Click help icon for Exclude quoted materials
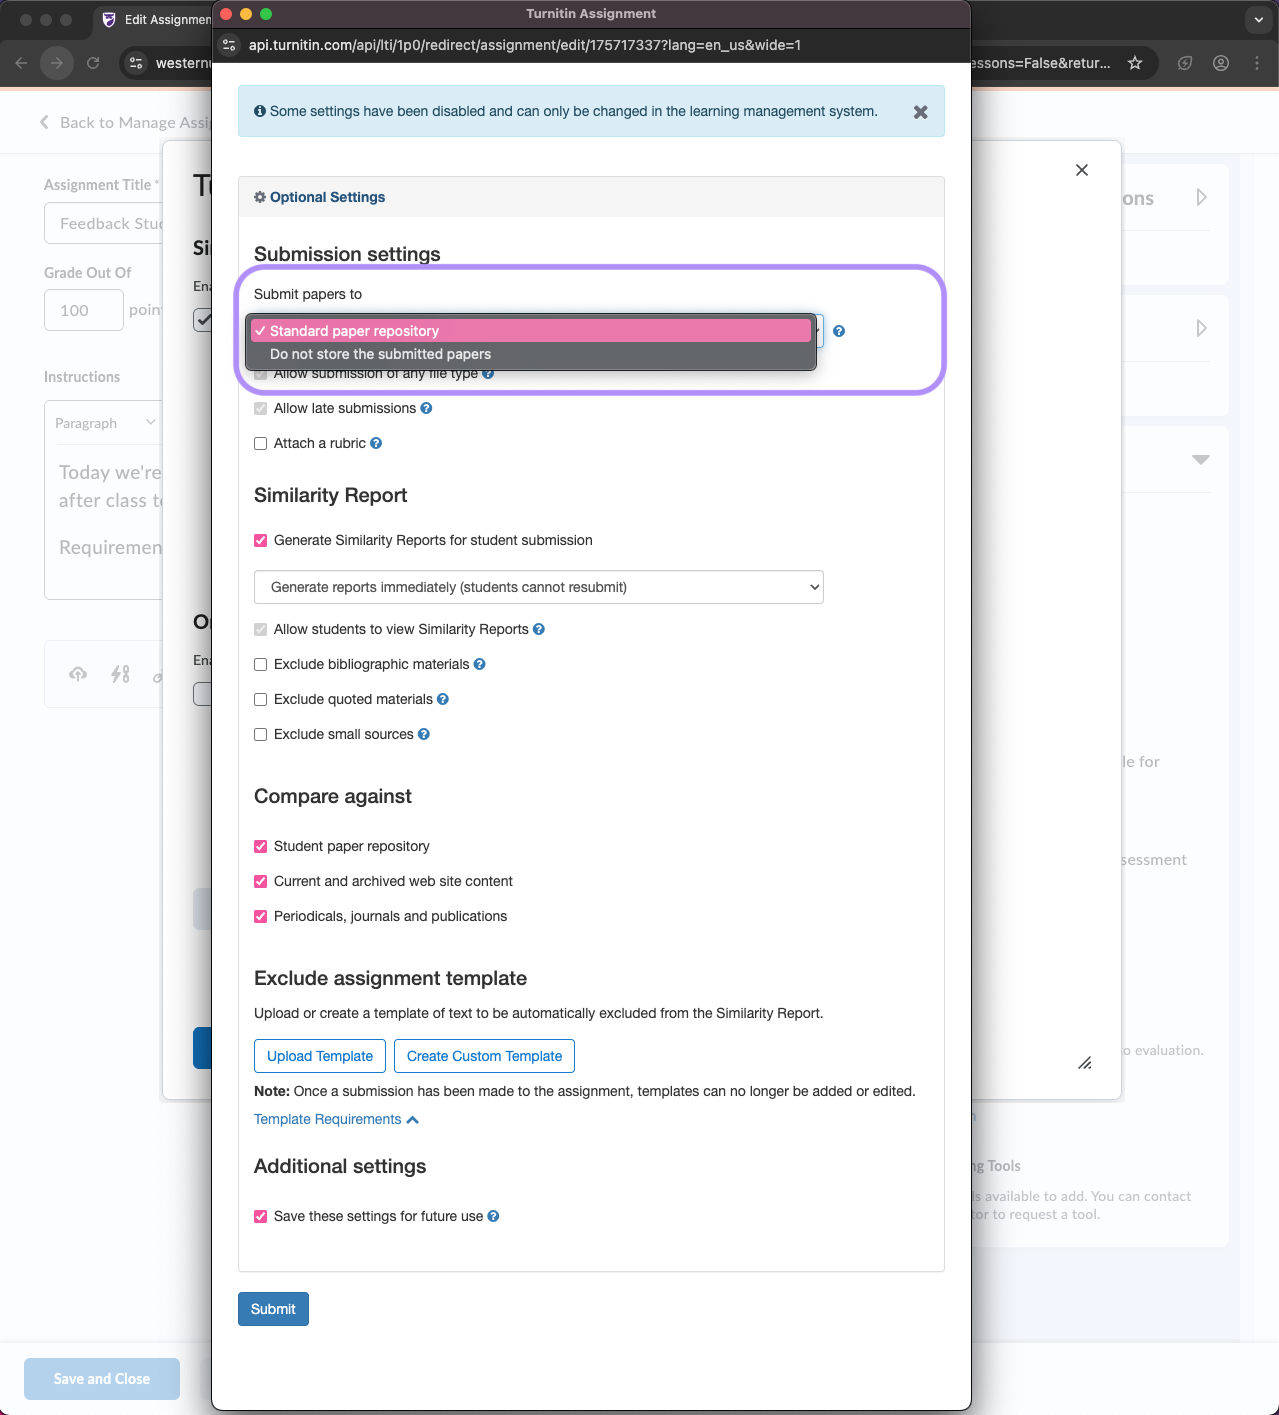The height and width of the screenshot is (1415, 1279). coord(443,699)
